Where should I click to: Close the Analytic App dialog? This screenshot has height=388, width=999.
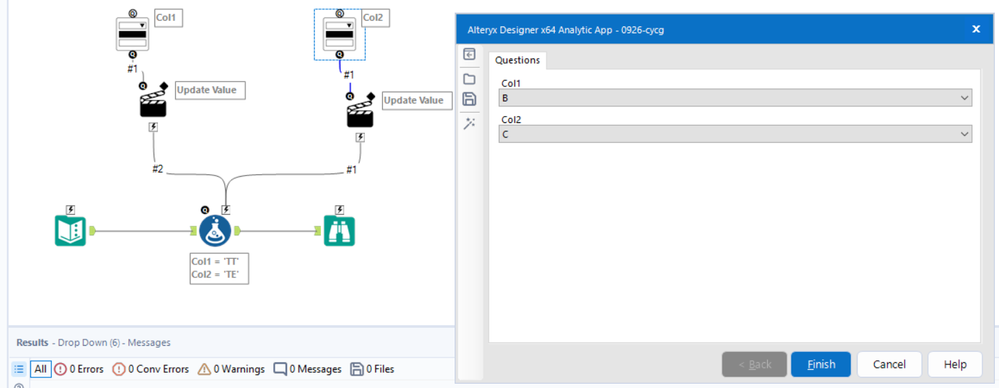(x=975, y=29)
